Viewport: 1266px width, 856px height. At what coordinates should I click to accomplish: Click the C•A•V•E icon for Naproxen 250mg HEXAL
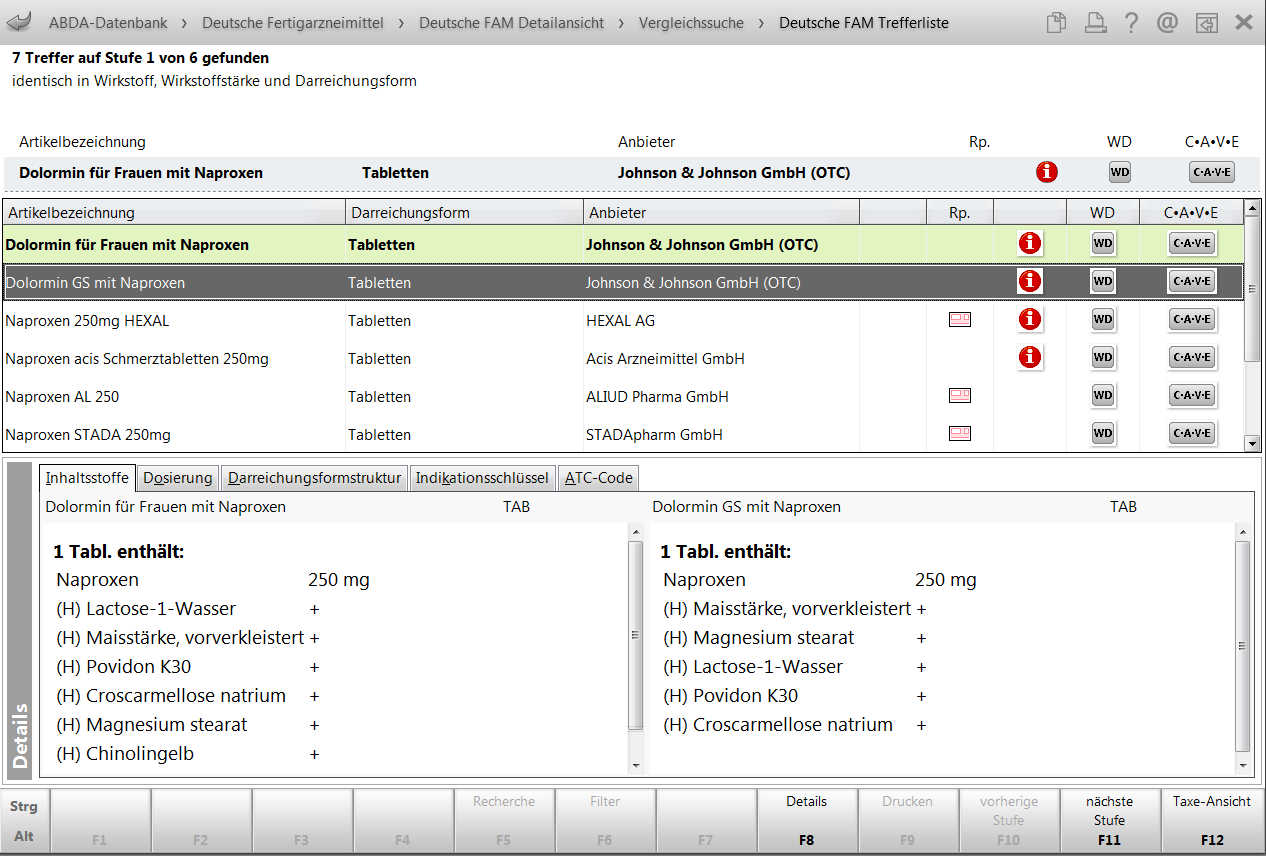[1191, 319]
